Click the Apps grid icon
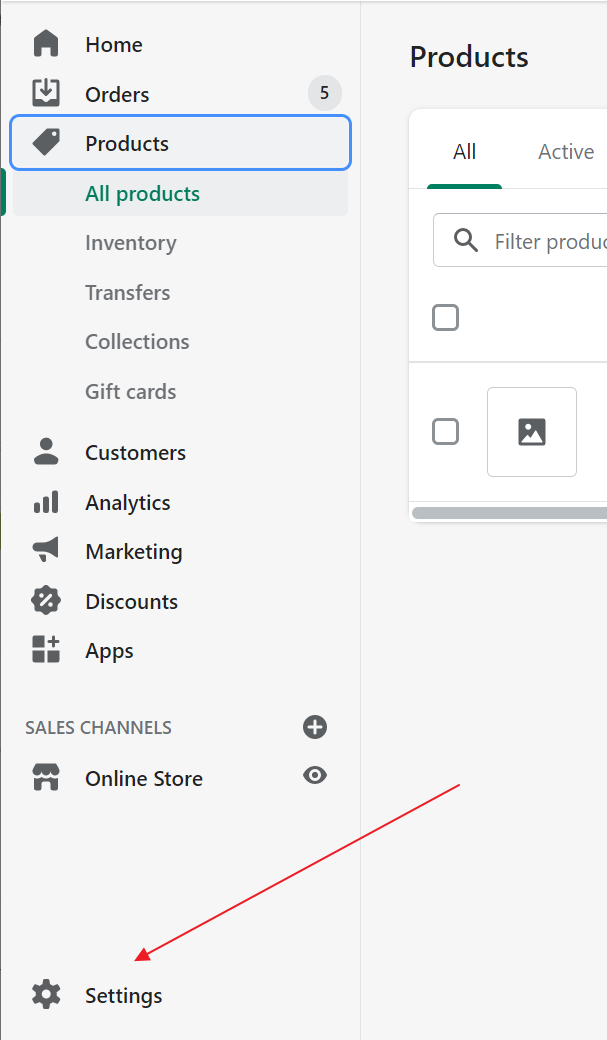The image size is (607, 1040). click(x=46, y=649)
